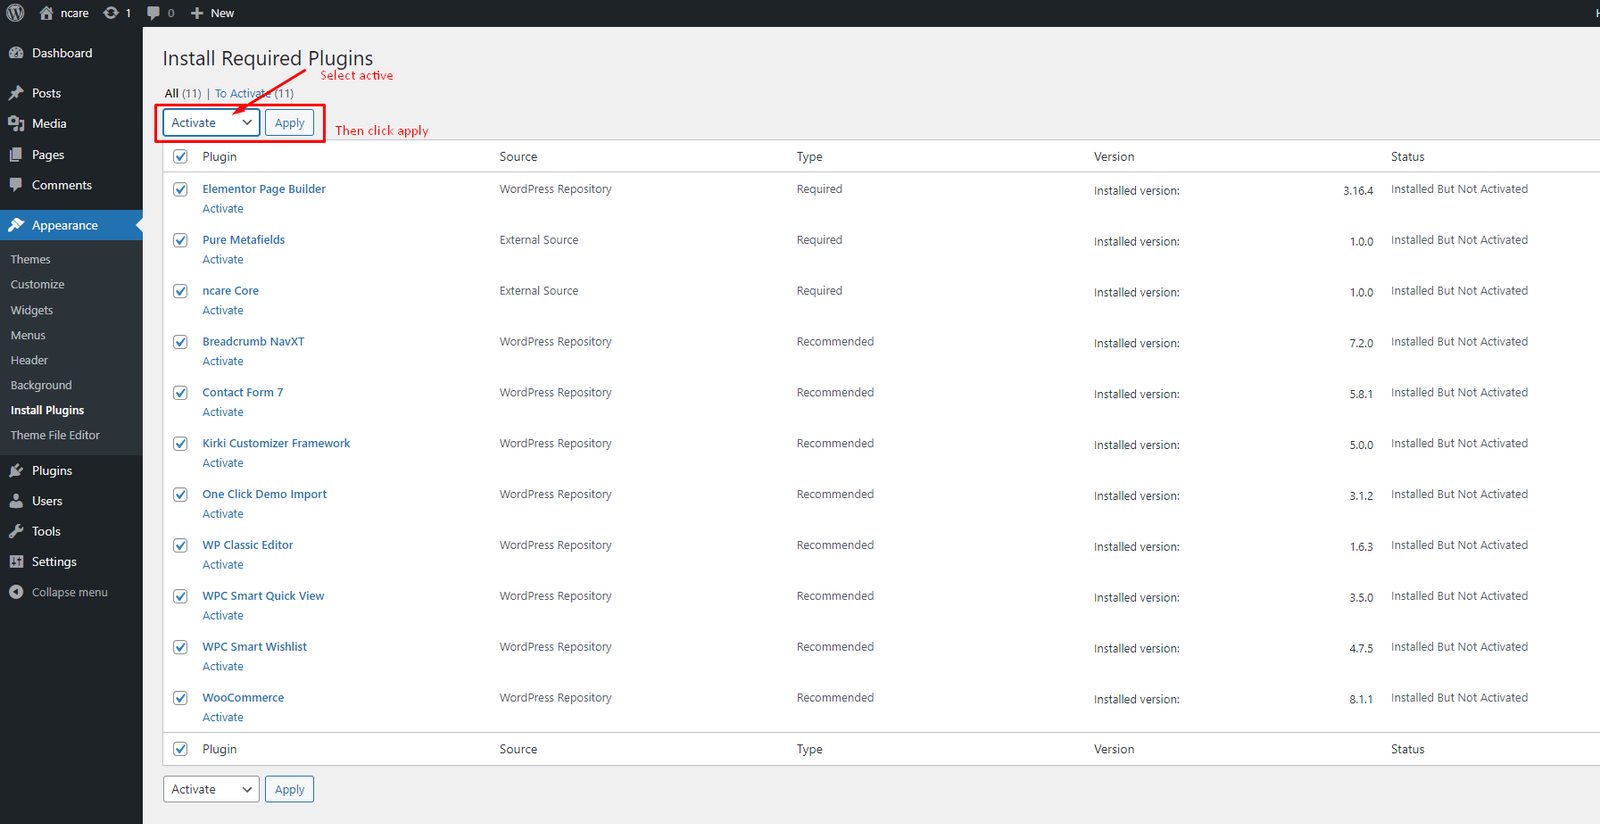Open the WooCommerce plugin link
The image size is (1600, 824).
tap(243, 698)
